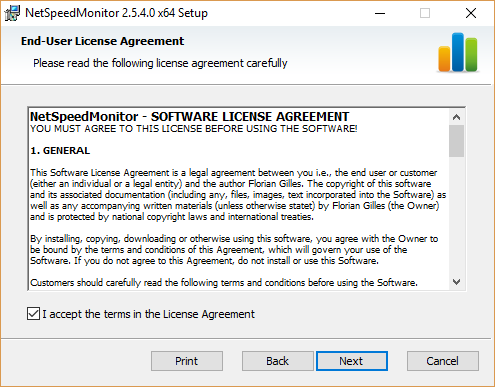The image size is (495, 387).
Task: Click the '1. GENERAL' section heading
Action: 60,151
